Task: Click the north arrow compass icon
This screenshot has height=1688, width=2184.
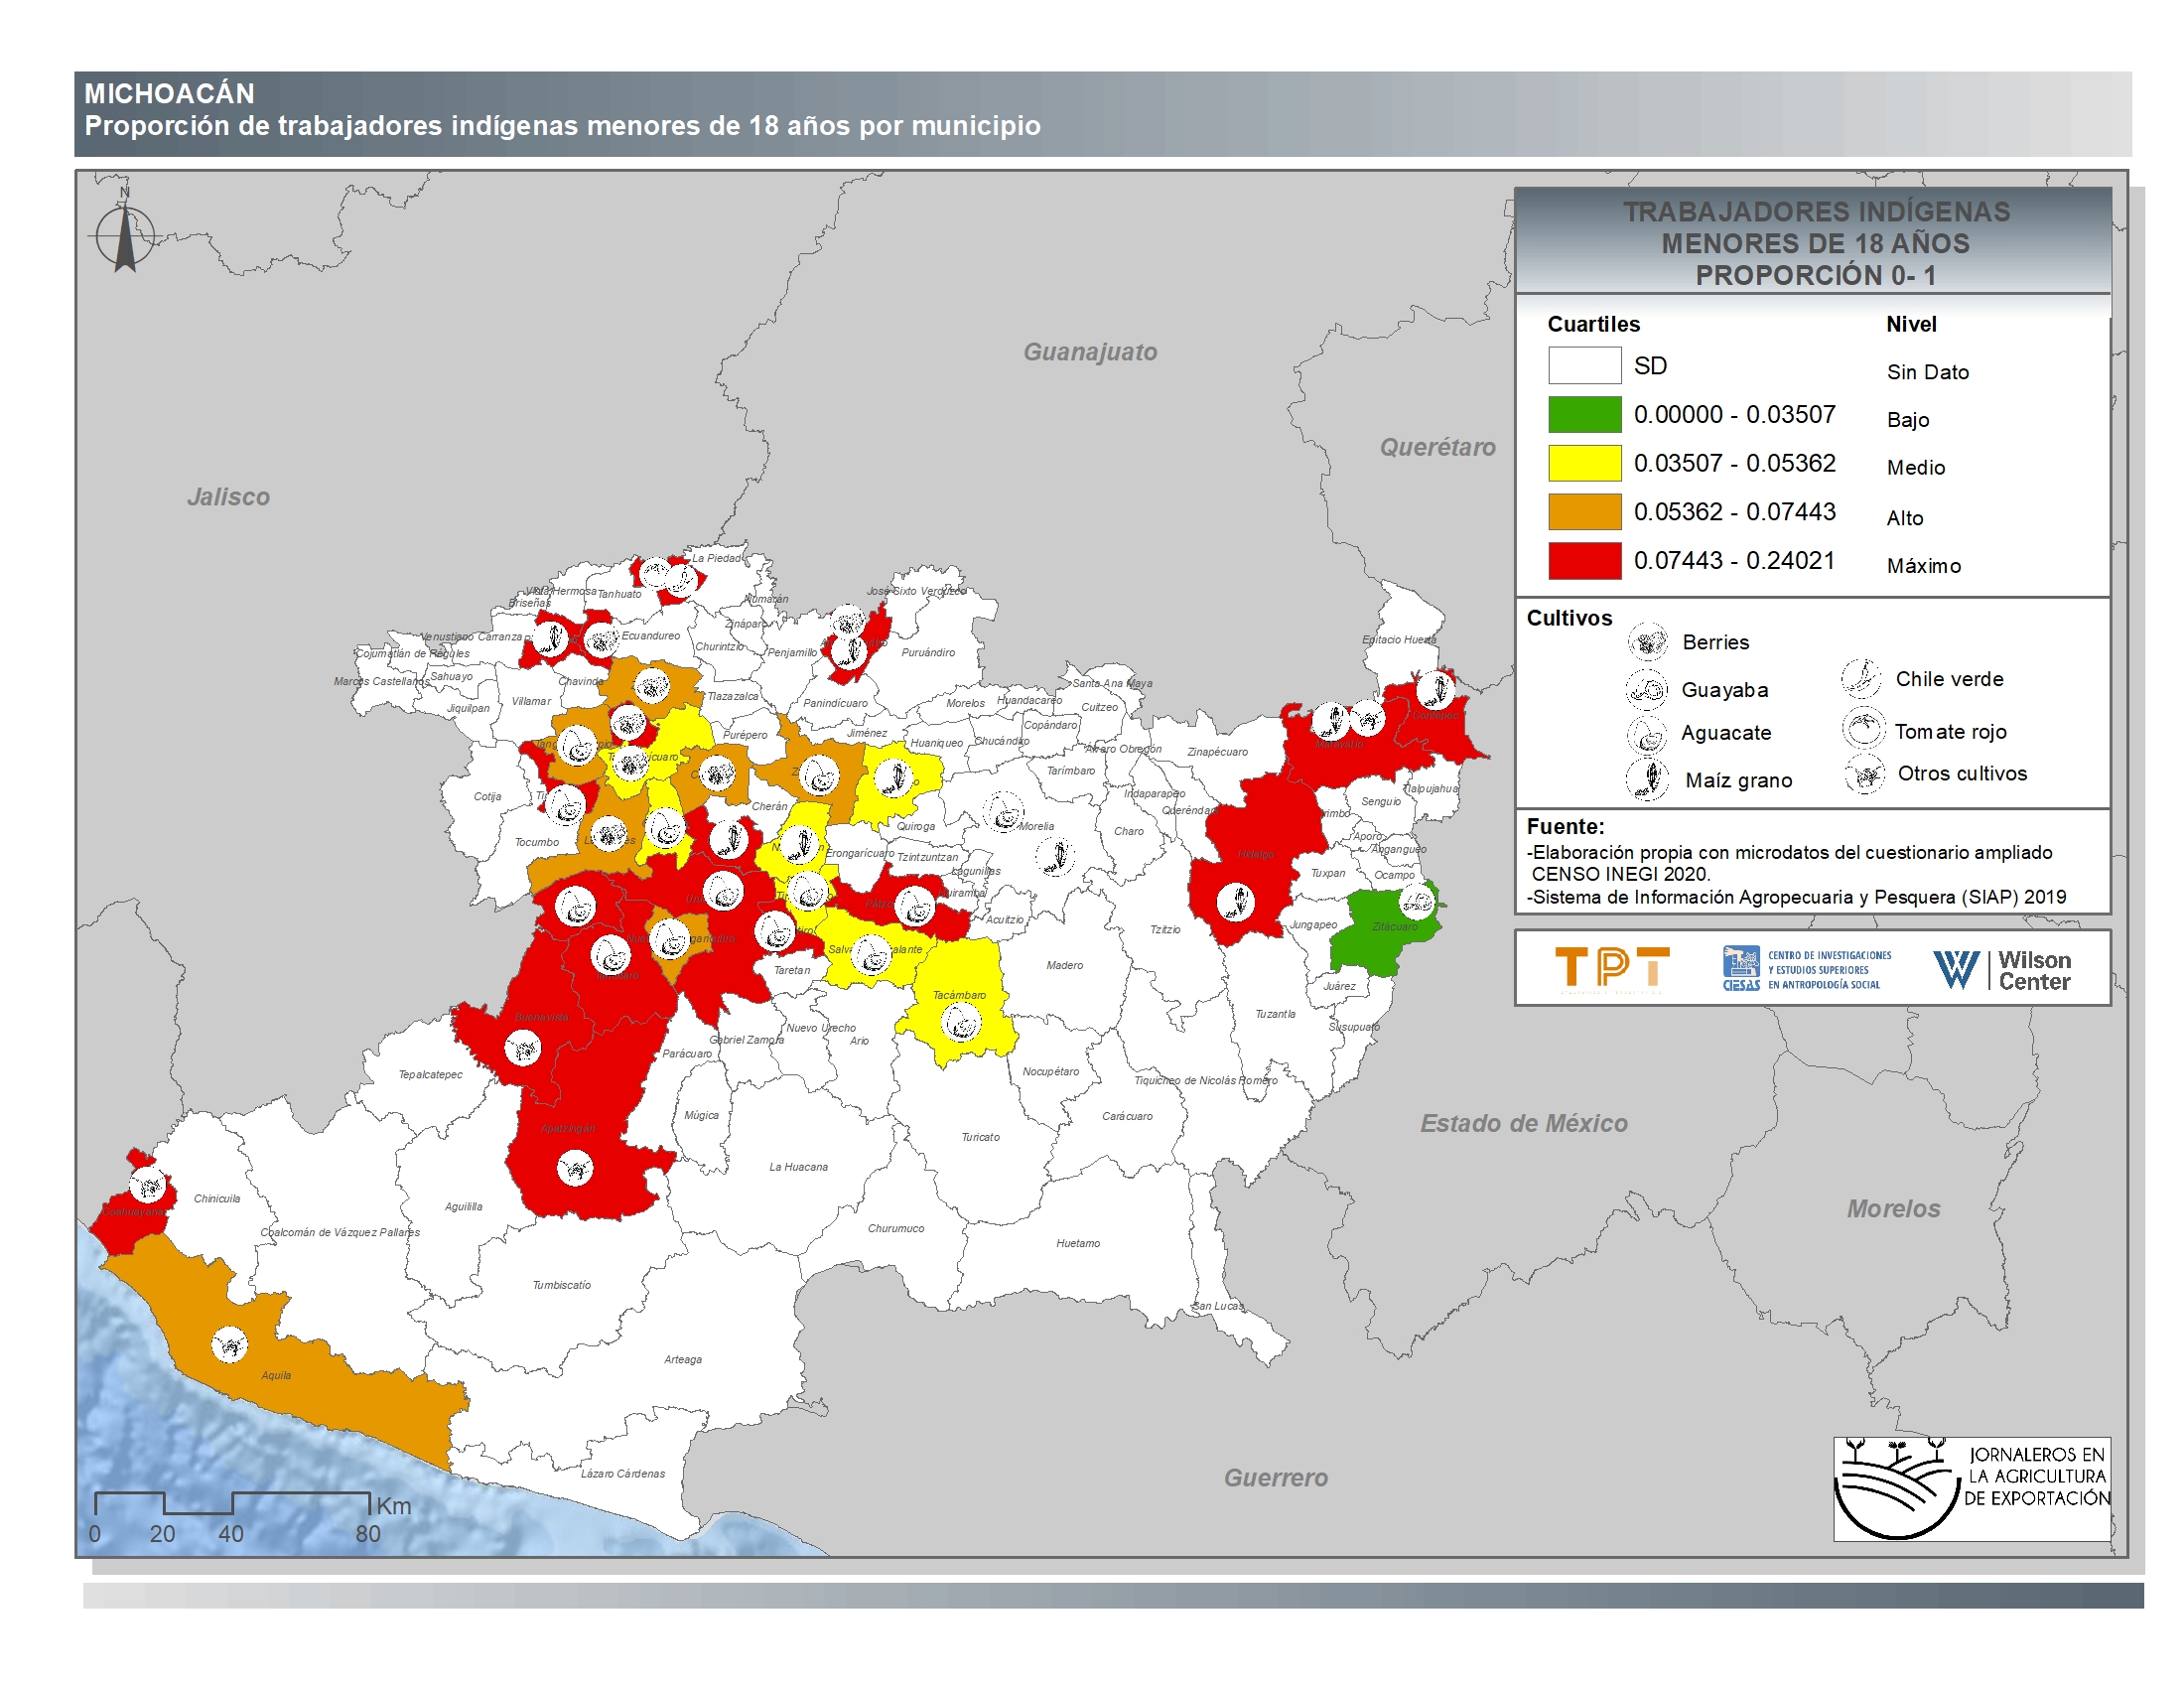Action: coord(124,236)
